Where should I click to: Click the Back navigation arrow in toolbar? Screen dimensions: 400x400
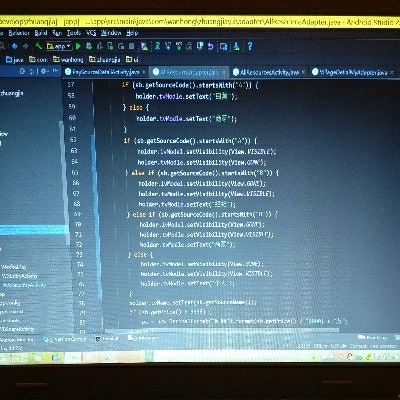[15, 46]
